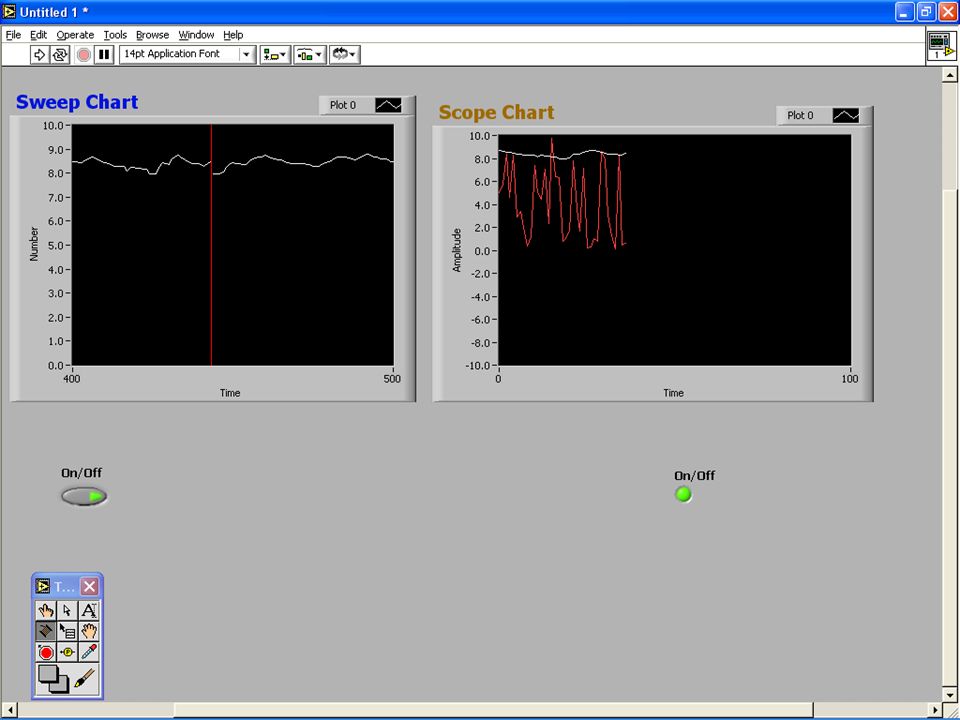Start Run Continuously from the toolbar
The width and height of the screenshot is (960, 720).
tap(59, 54)
